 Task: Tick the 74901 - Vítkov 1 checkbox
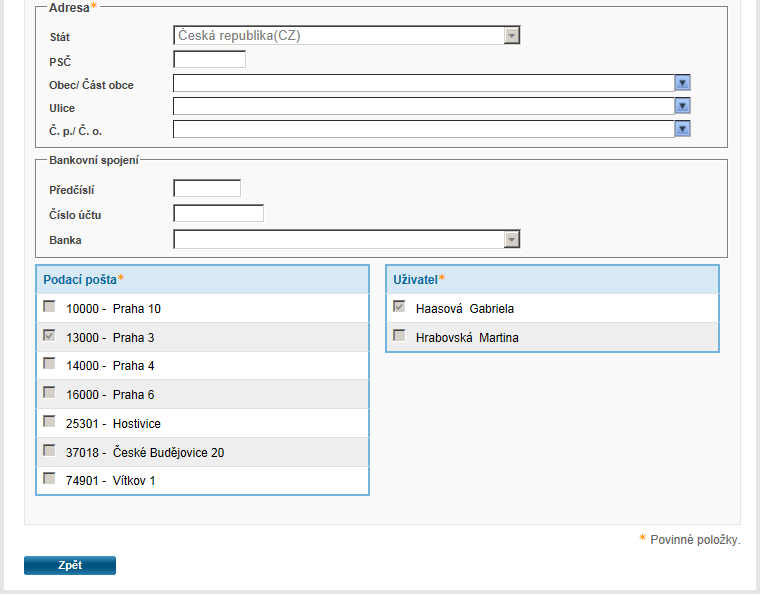(49, 479)
